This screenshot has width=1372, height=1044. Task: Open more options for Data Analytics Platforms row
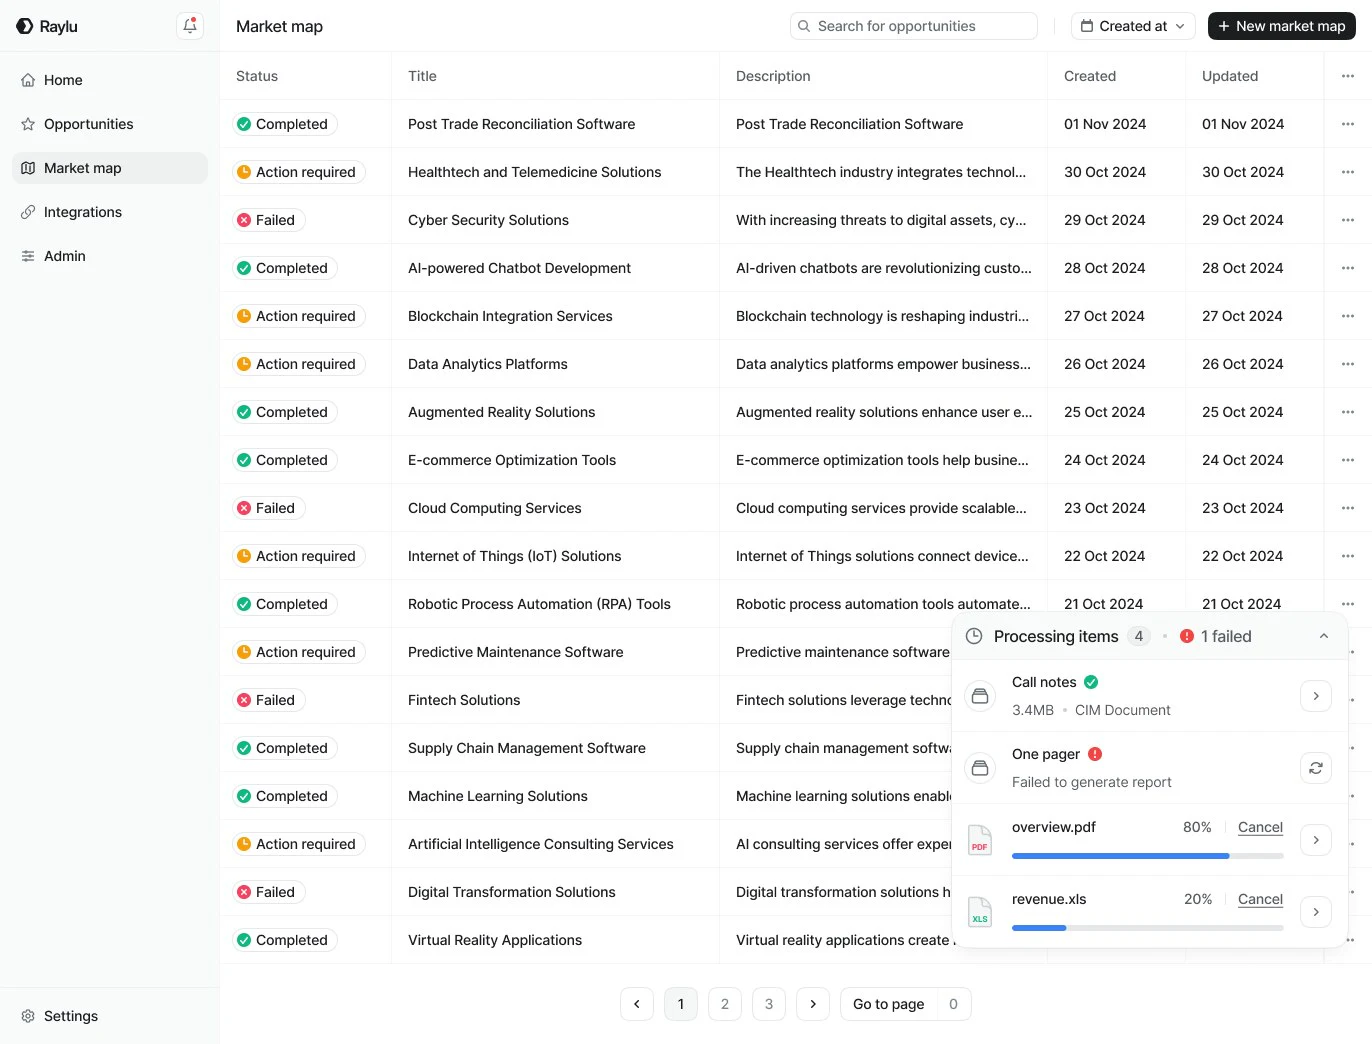(x=1348, y=364)
